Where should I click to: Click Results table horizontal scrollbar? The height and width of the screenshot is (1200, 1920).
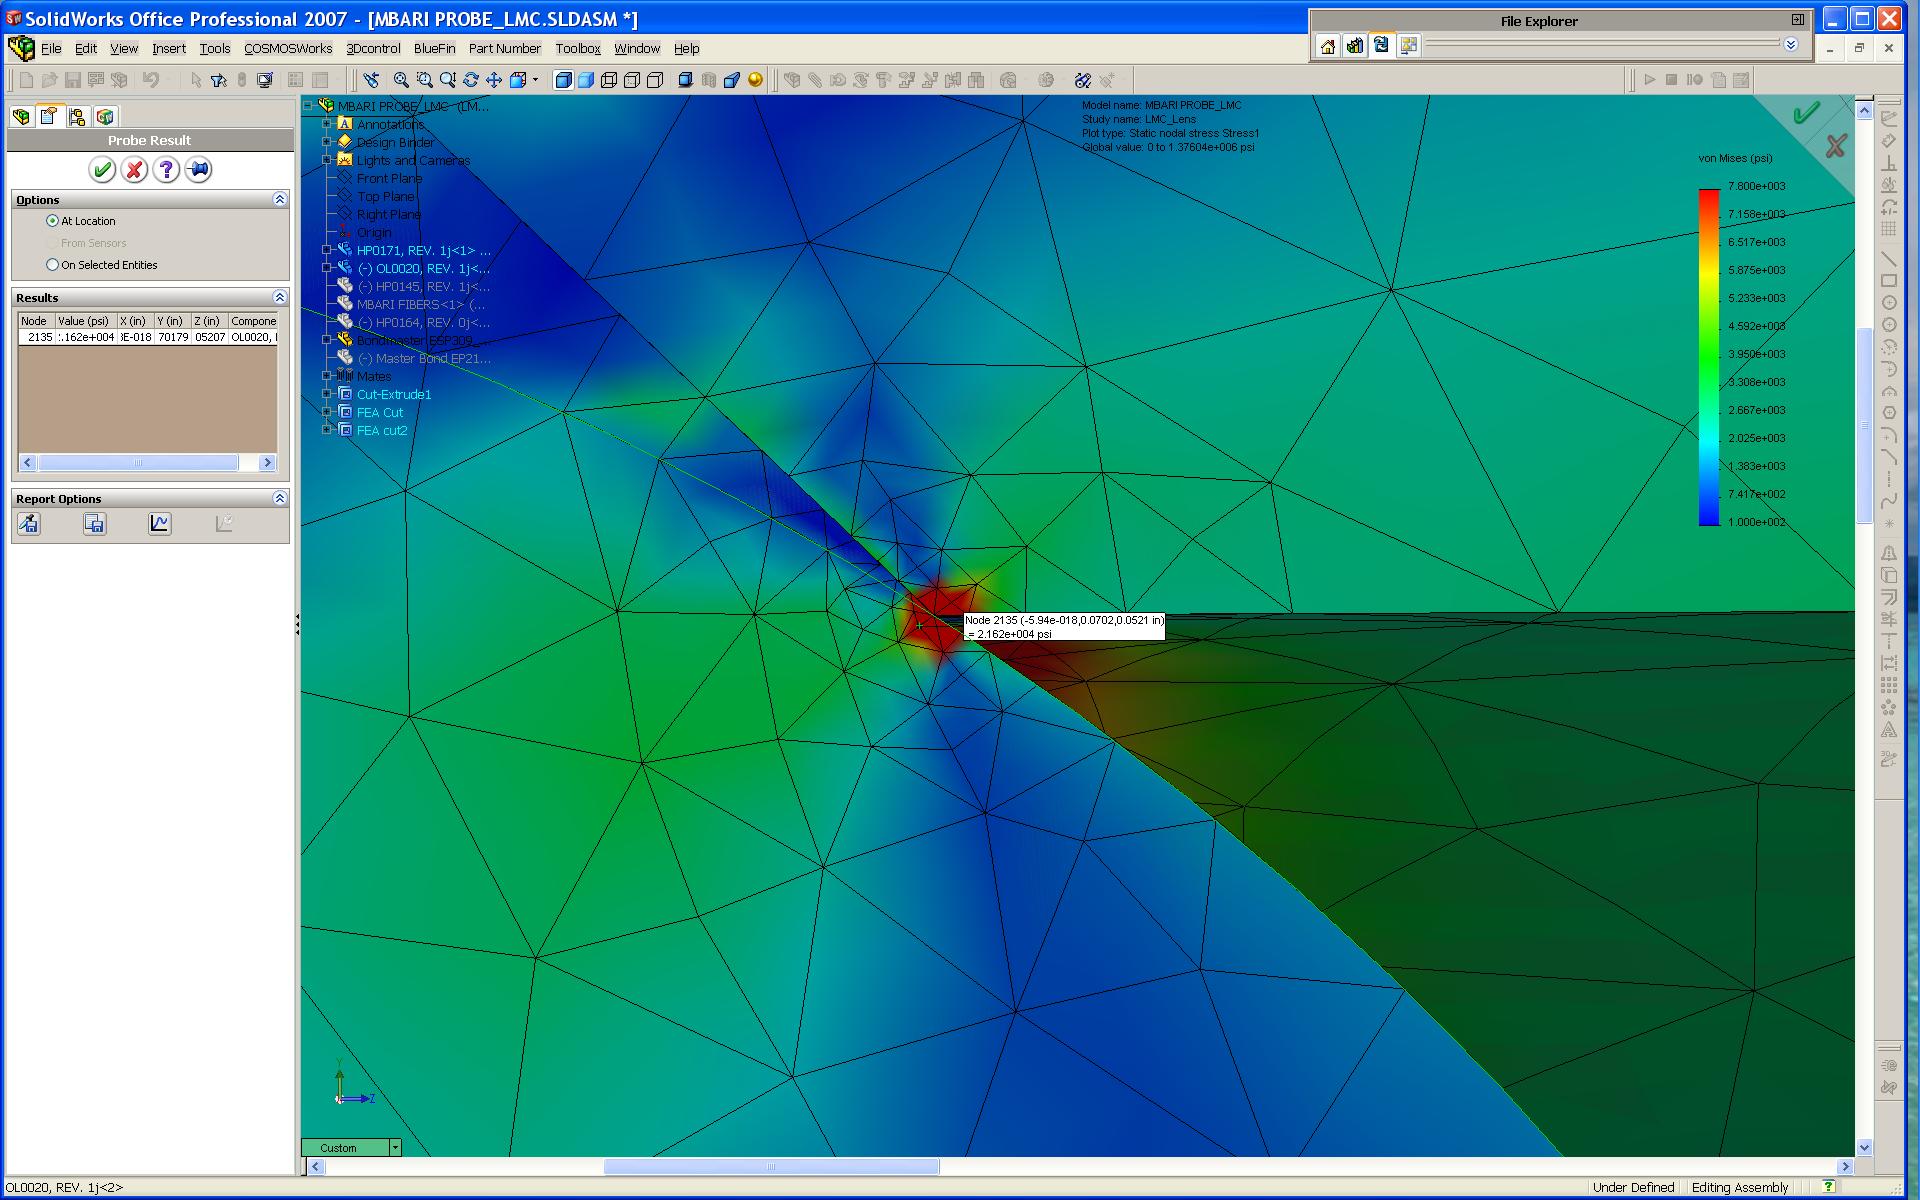point(147,463)
